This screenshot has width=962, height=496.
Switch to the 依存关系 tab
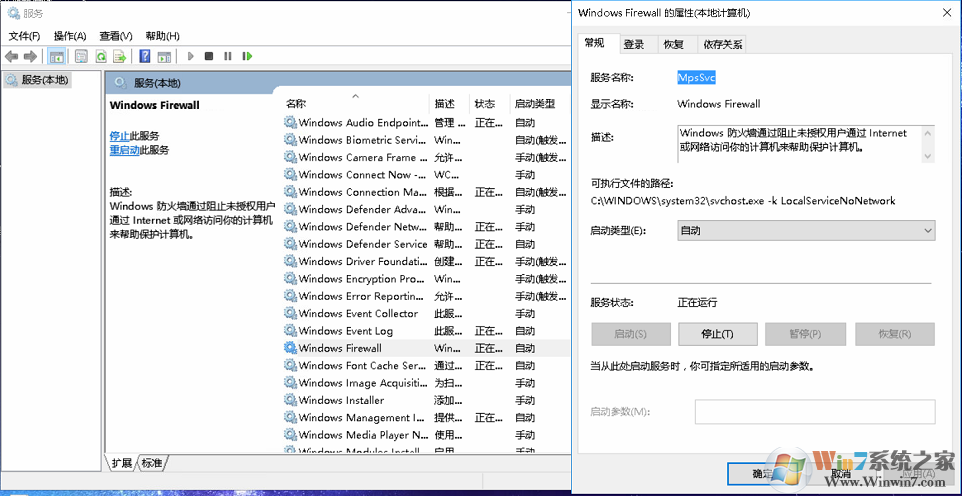[x=723, y=44]
